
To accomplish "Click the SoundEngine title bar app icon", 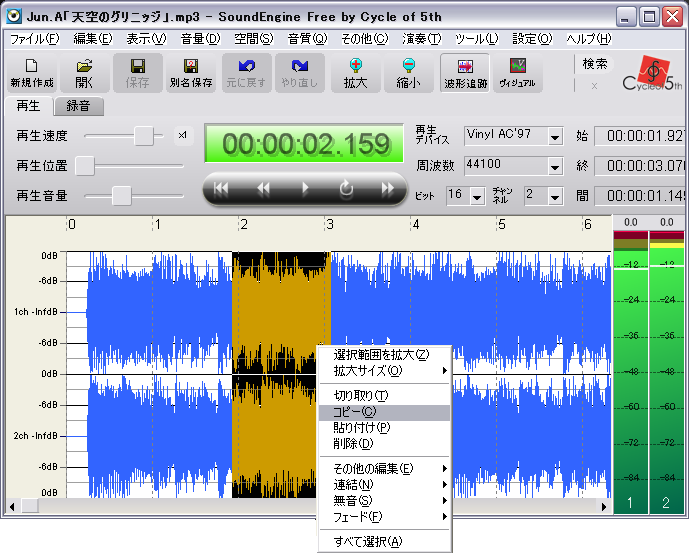I will coord(14,16).
